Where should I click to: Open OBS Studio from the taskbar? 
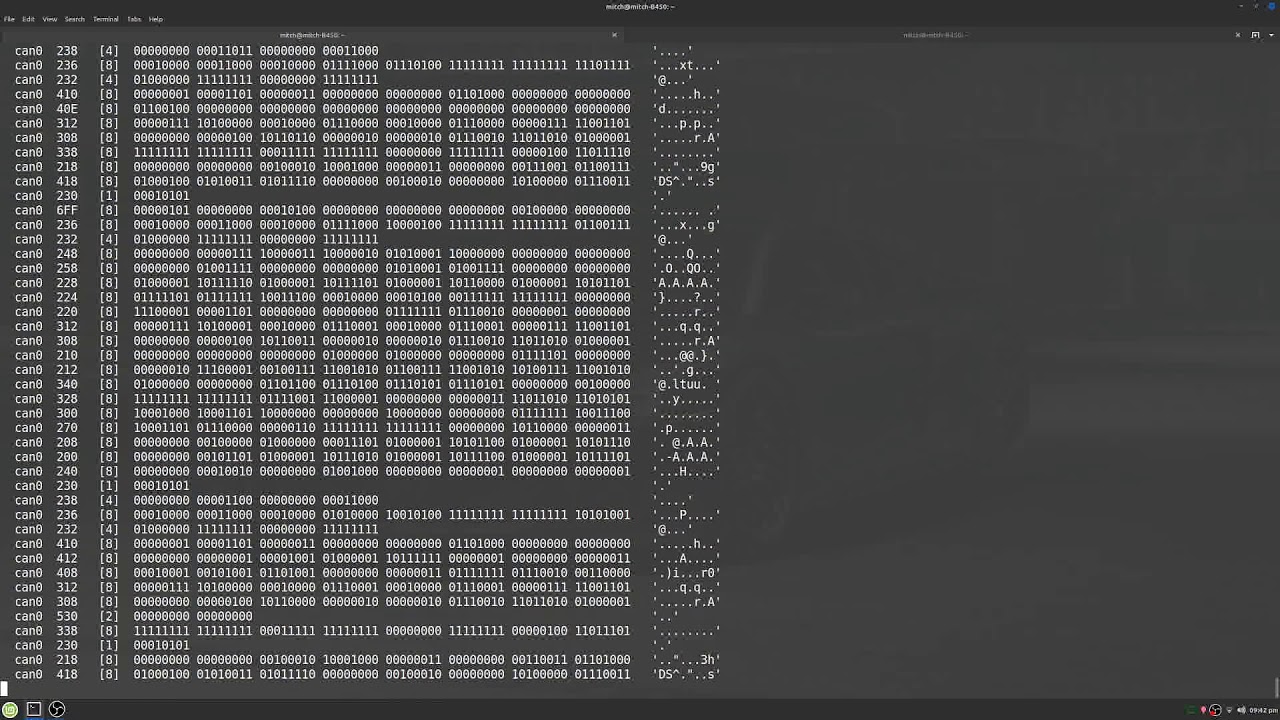57,709
